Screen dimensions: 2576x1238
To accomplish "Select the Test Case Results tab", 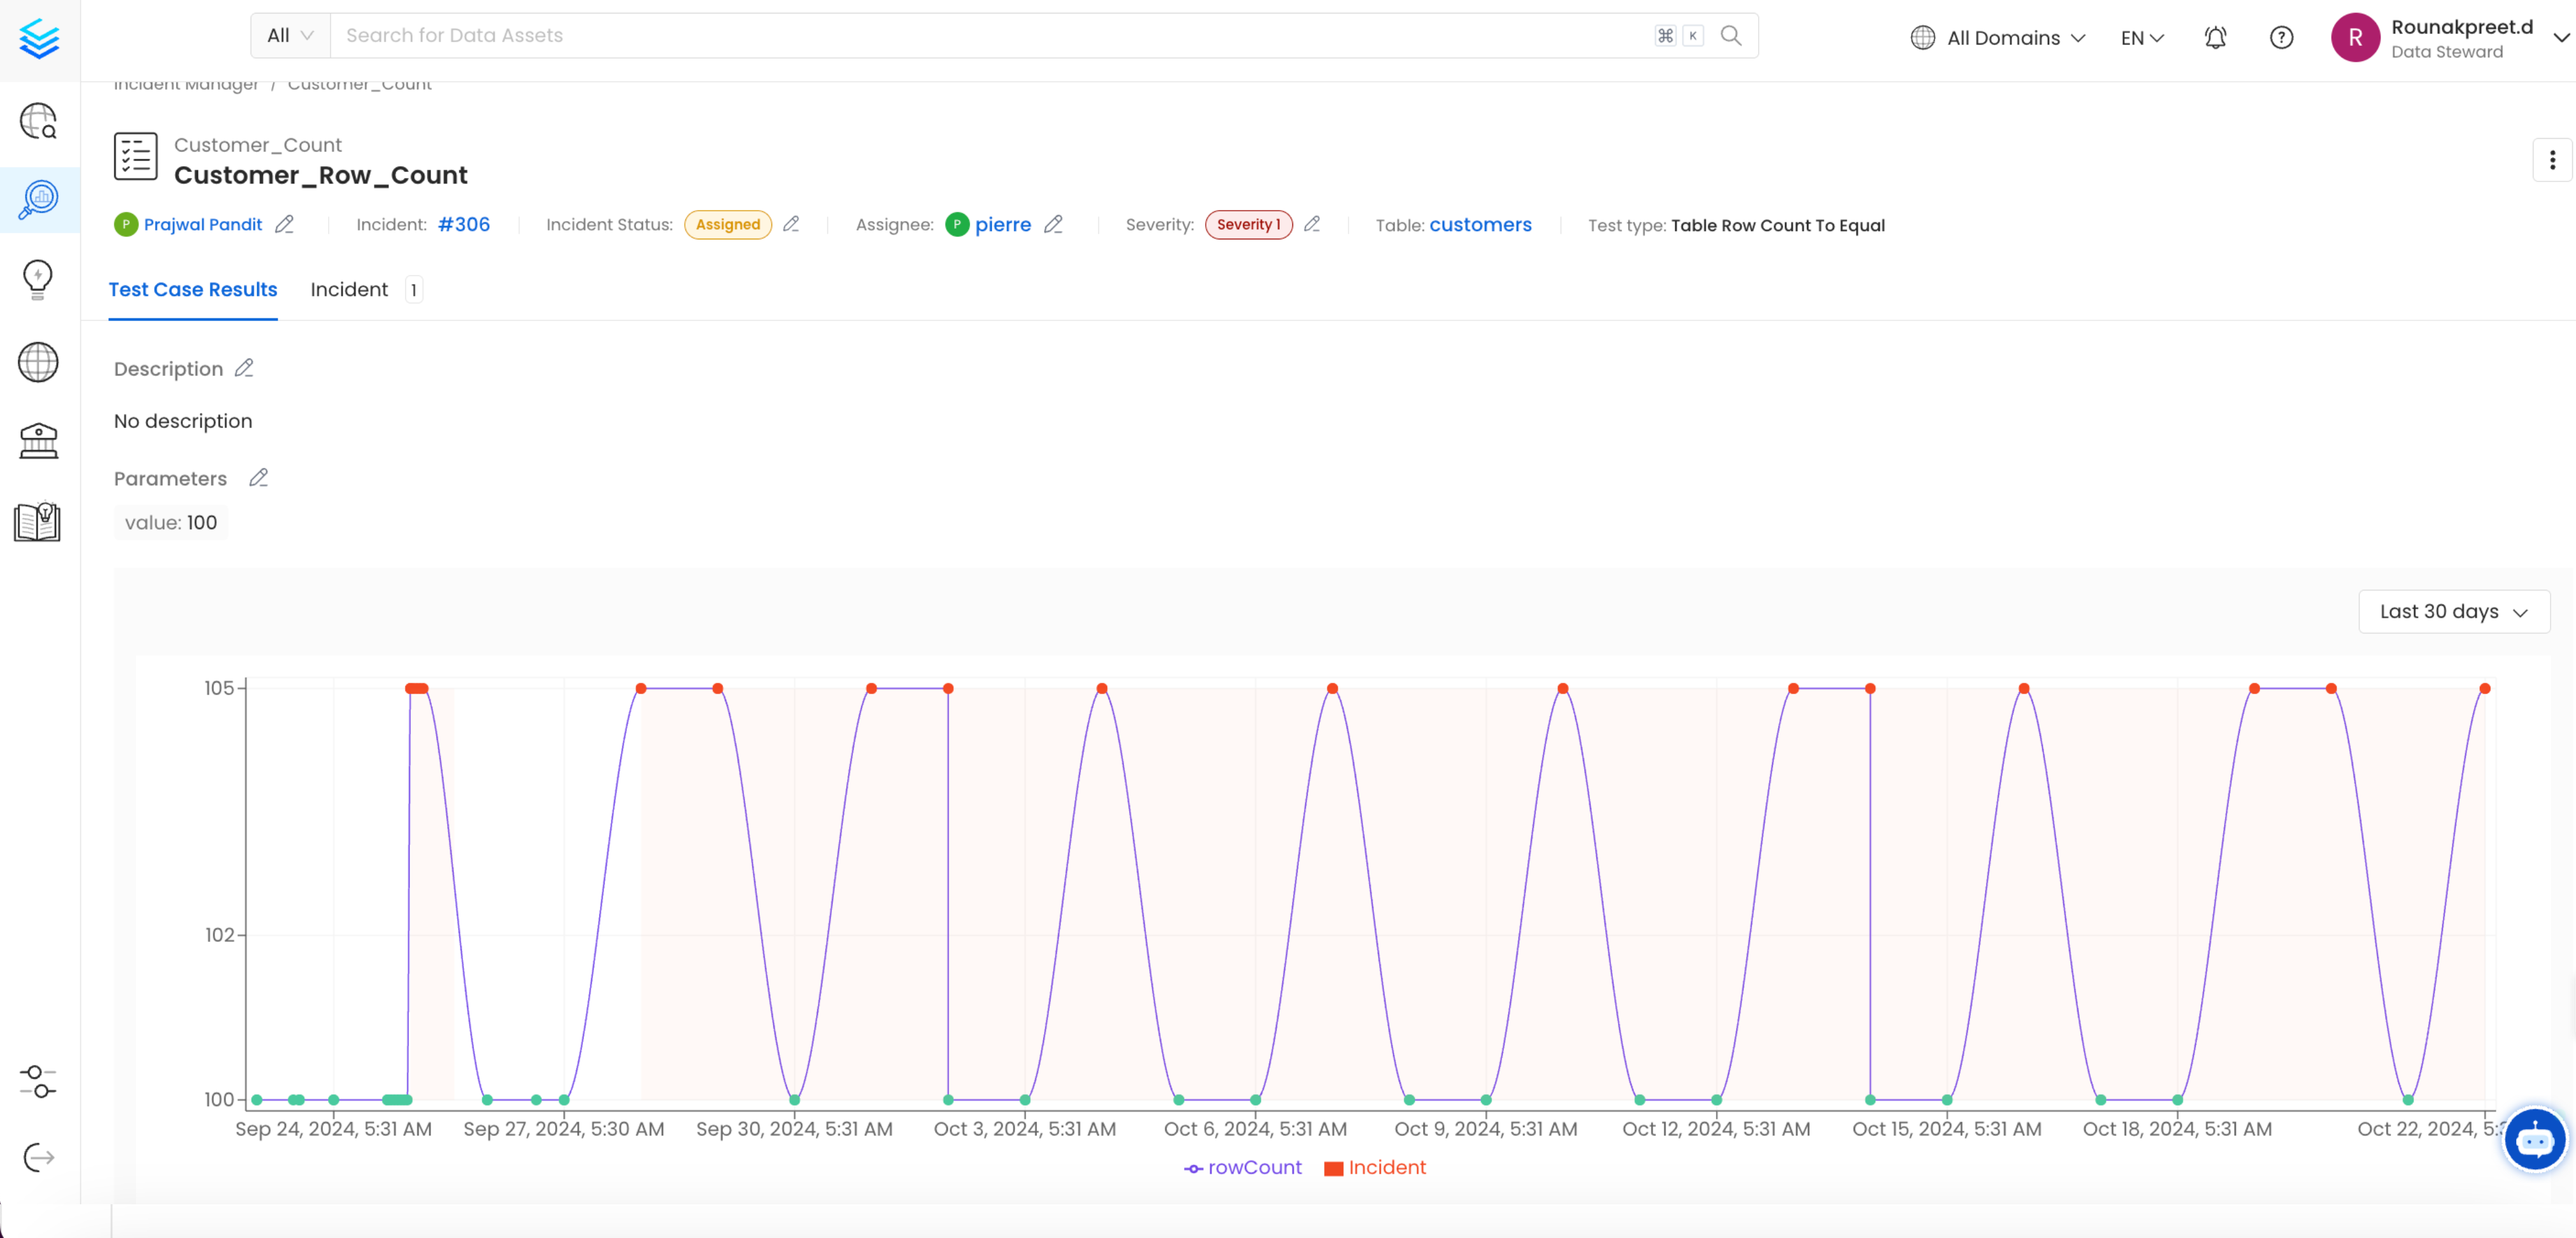I will click(192, 290).
